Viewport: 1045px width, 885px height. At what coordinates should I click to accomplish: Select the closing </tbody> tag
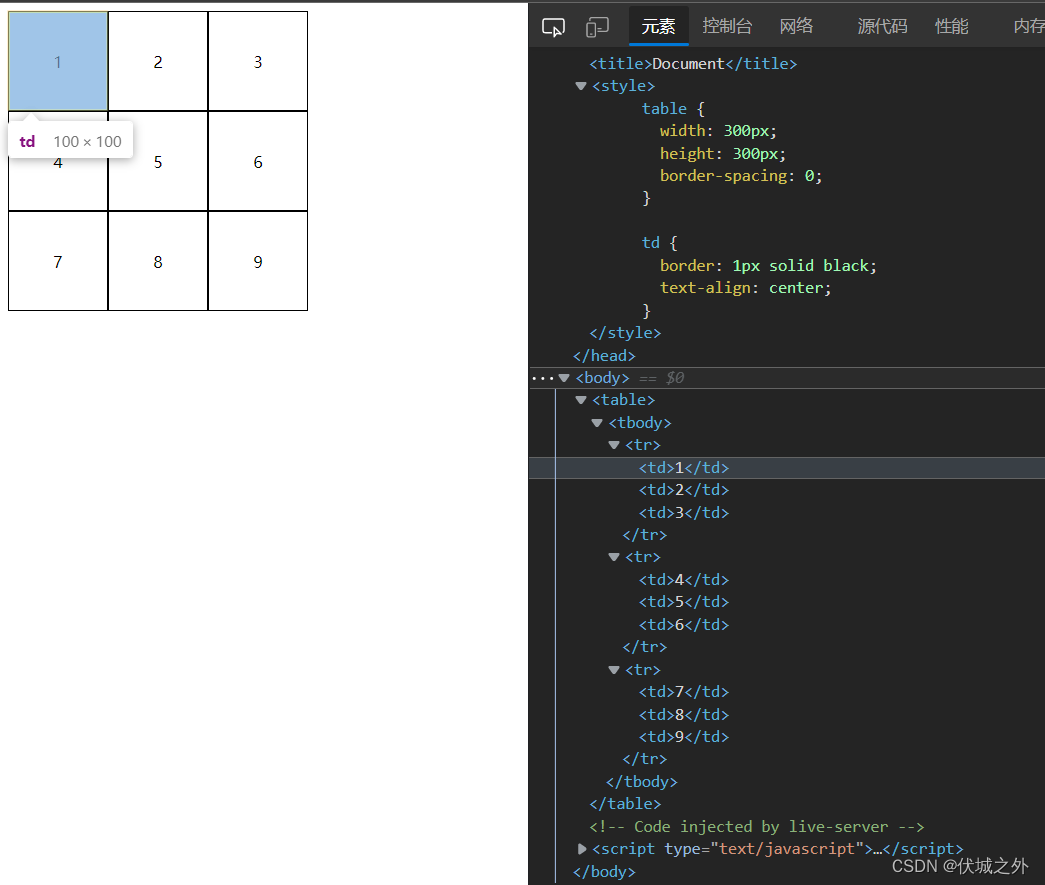click(x=641, y=782)
